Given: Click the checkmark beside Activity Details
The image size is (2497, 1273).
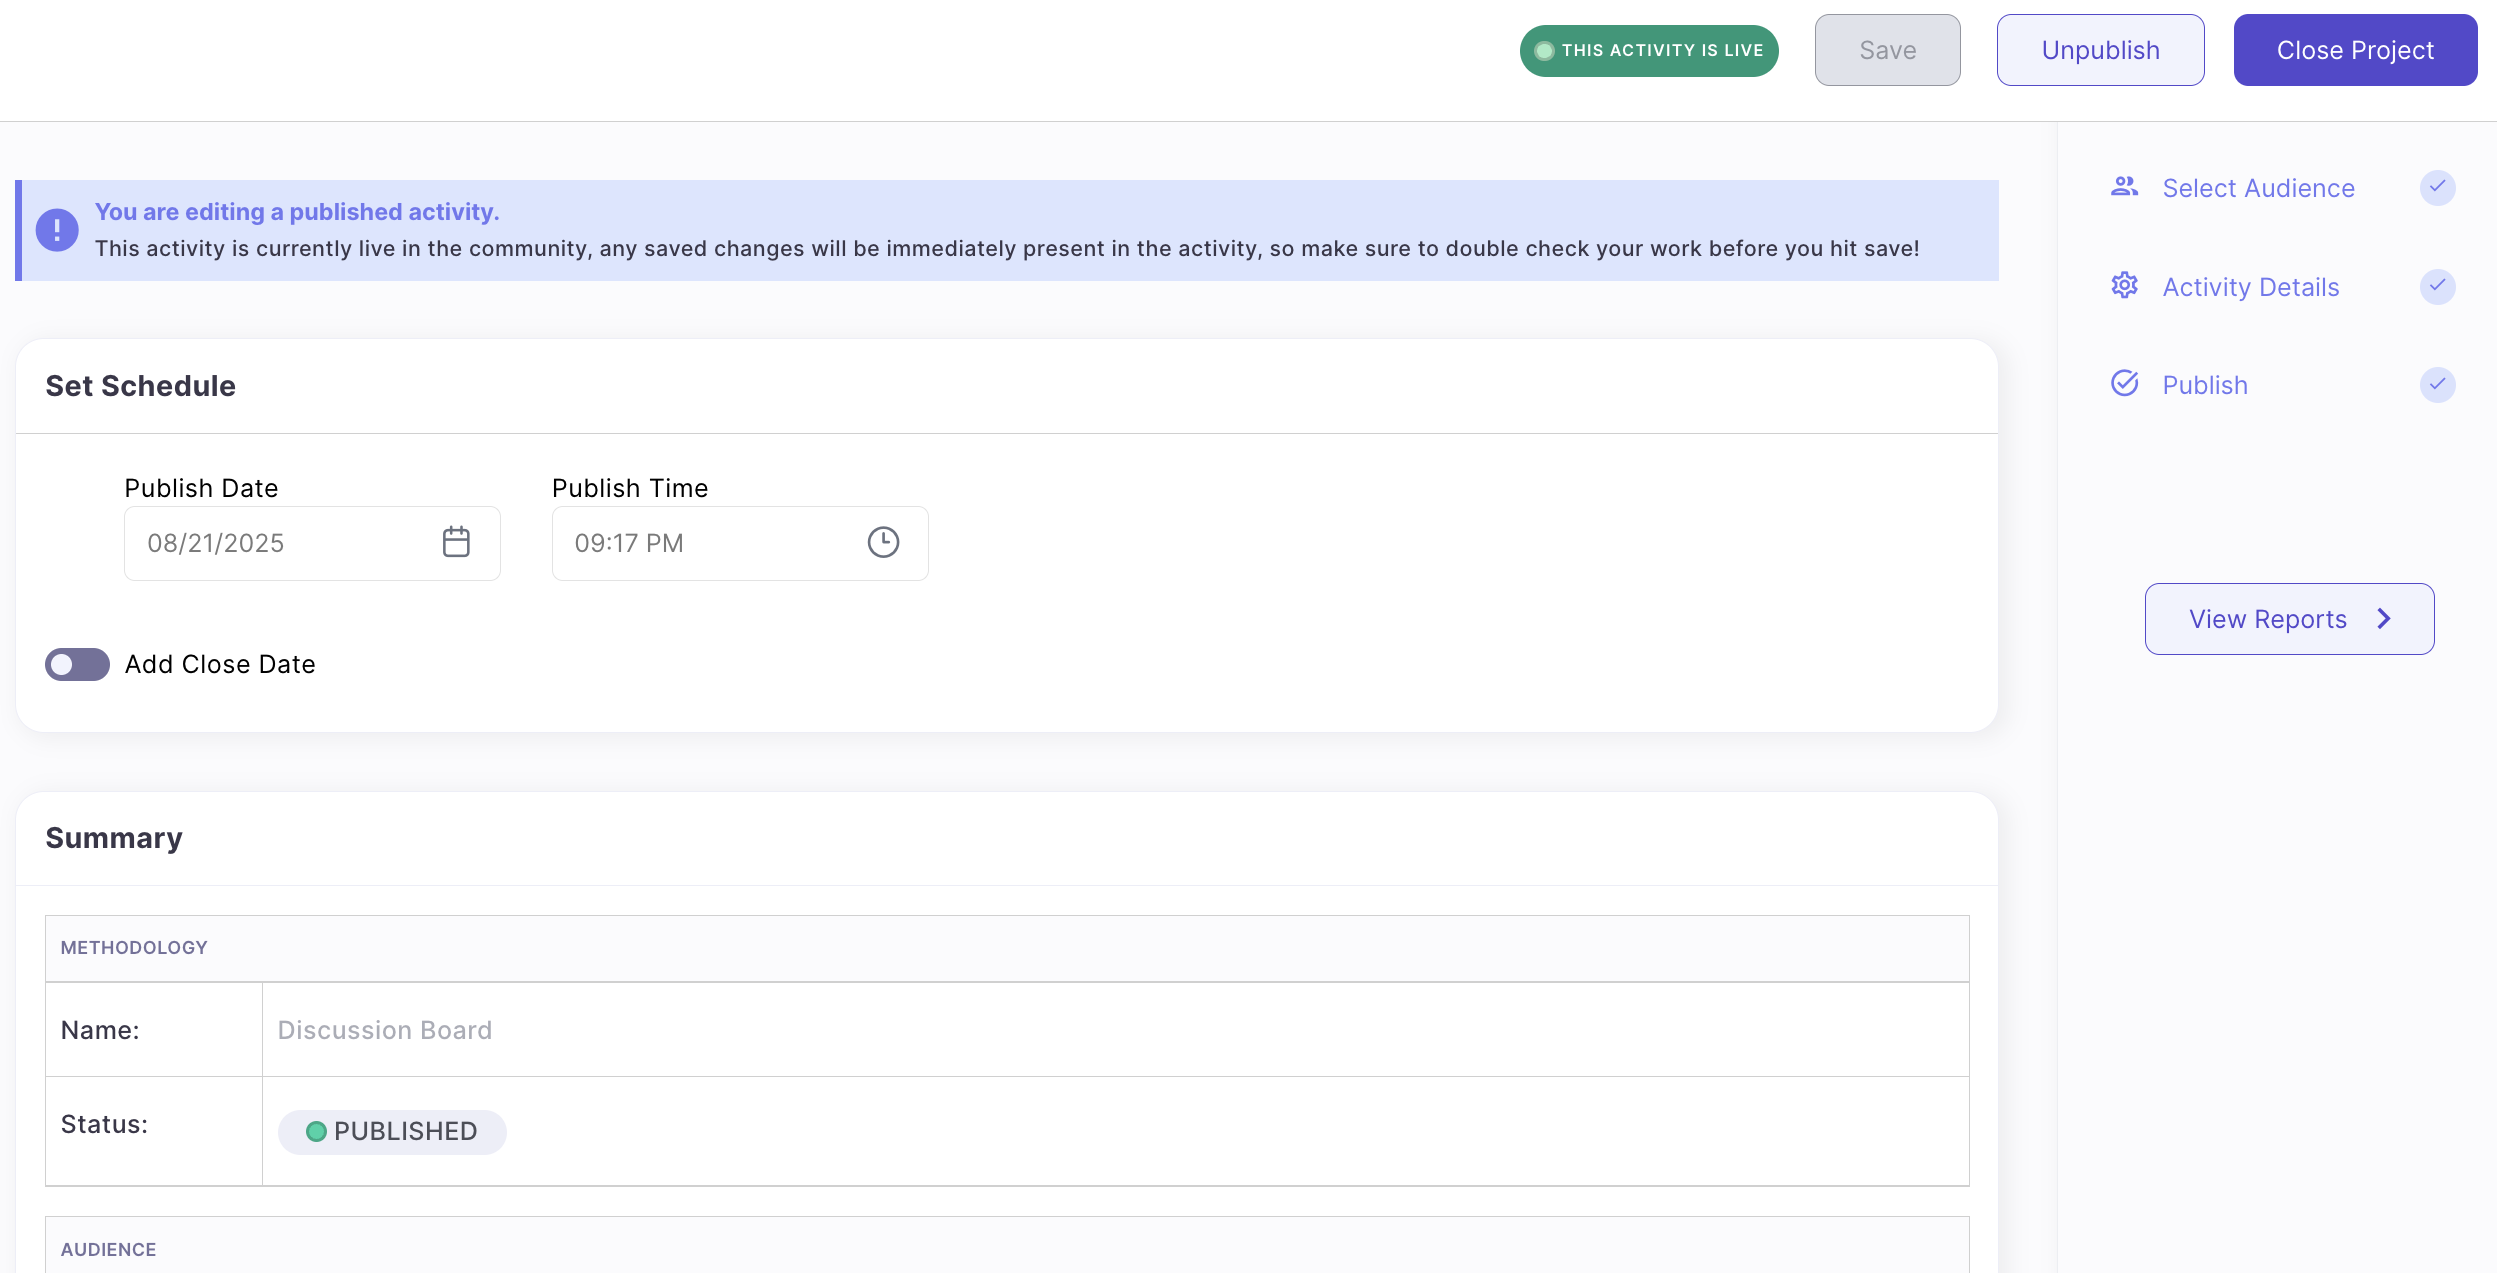Looking at the screenshot, I should pyautogui.click(x=2439, y=287).
